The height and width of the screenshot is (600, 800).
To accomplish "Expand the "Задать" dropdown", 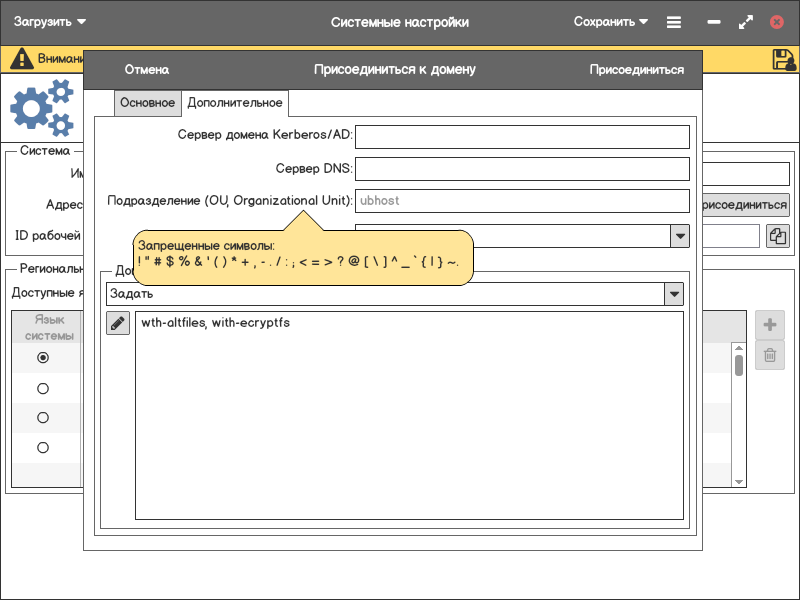I will [674, 294].
